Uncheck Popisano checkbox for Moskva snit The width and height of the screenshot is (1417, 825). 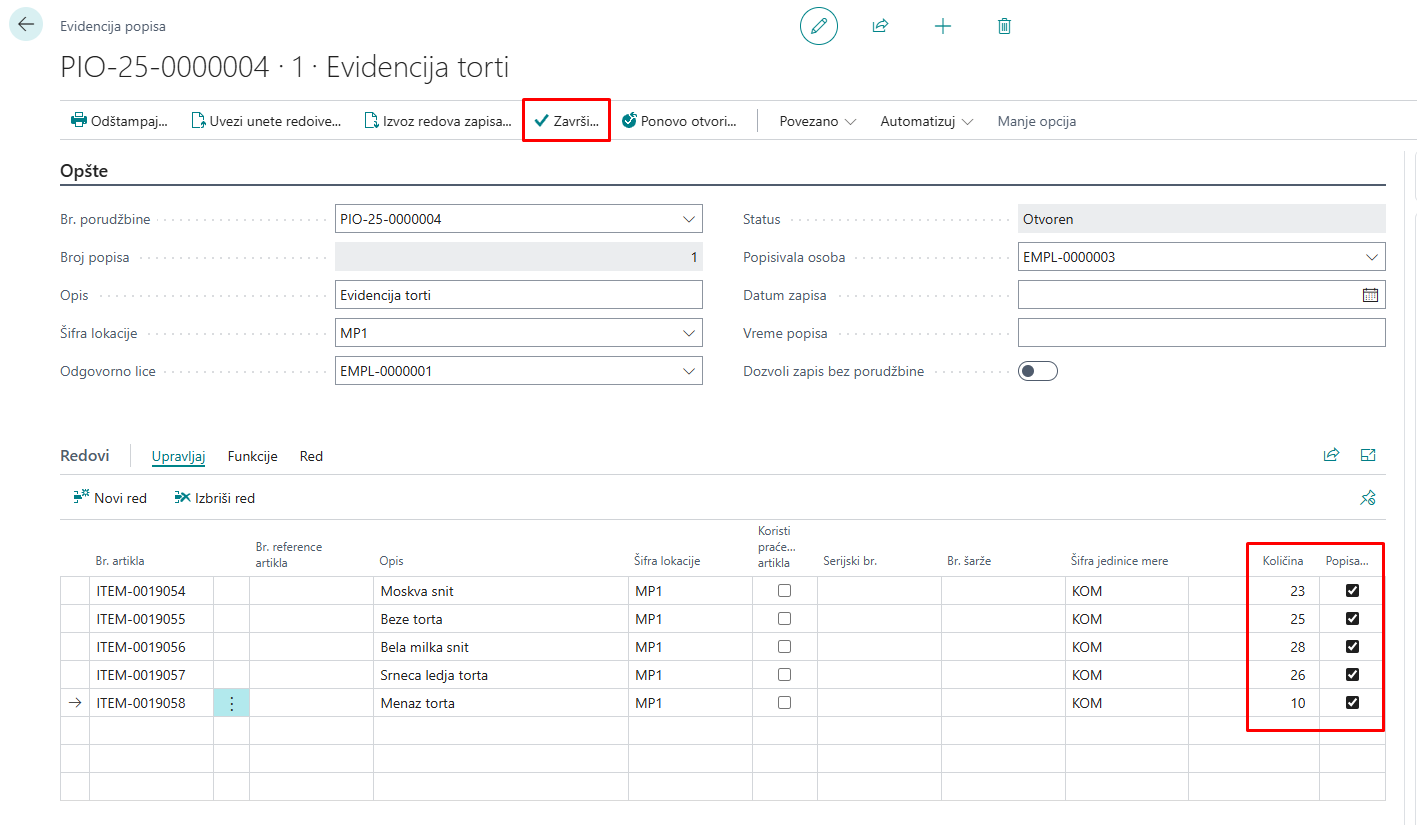1352,591
